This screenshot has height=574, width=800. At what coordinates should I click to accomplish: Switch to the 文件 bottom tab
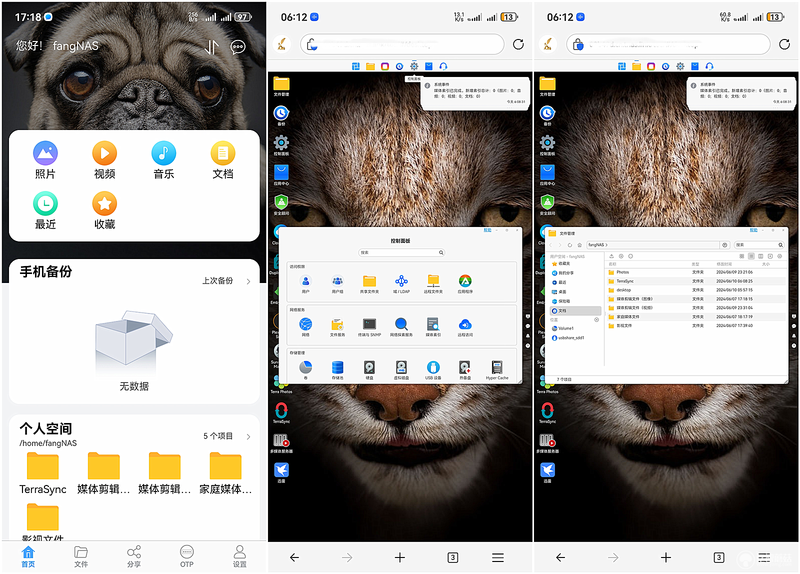[81, 557]
